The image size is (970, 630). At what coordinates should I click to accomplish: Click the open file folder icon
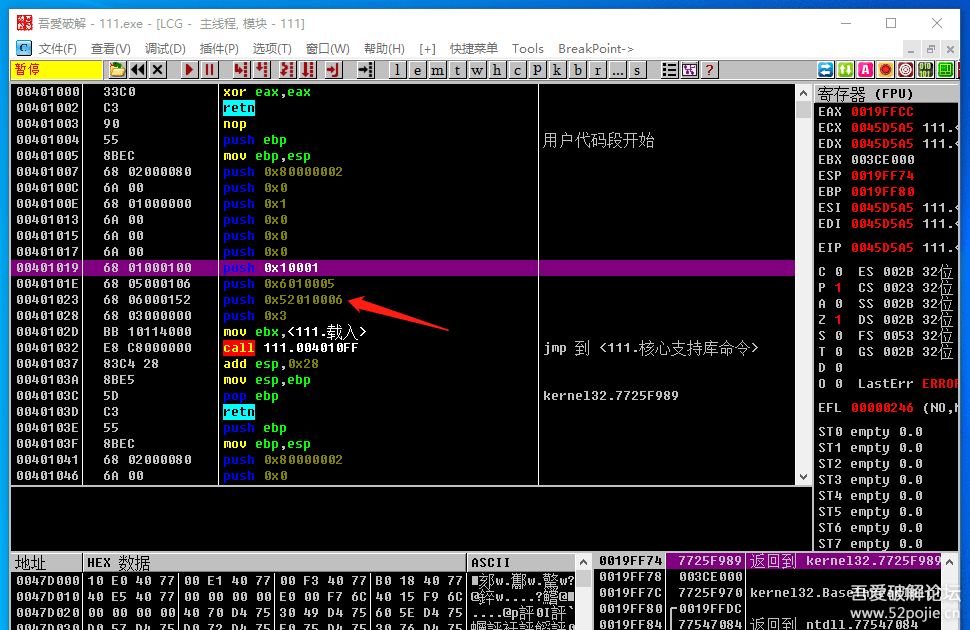coord(118,70)
